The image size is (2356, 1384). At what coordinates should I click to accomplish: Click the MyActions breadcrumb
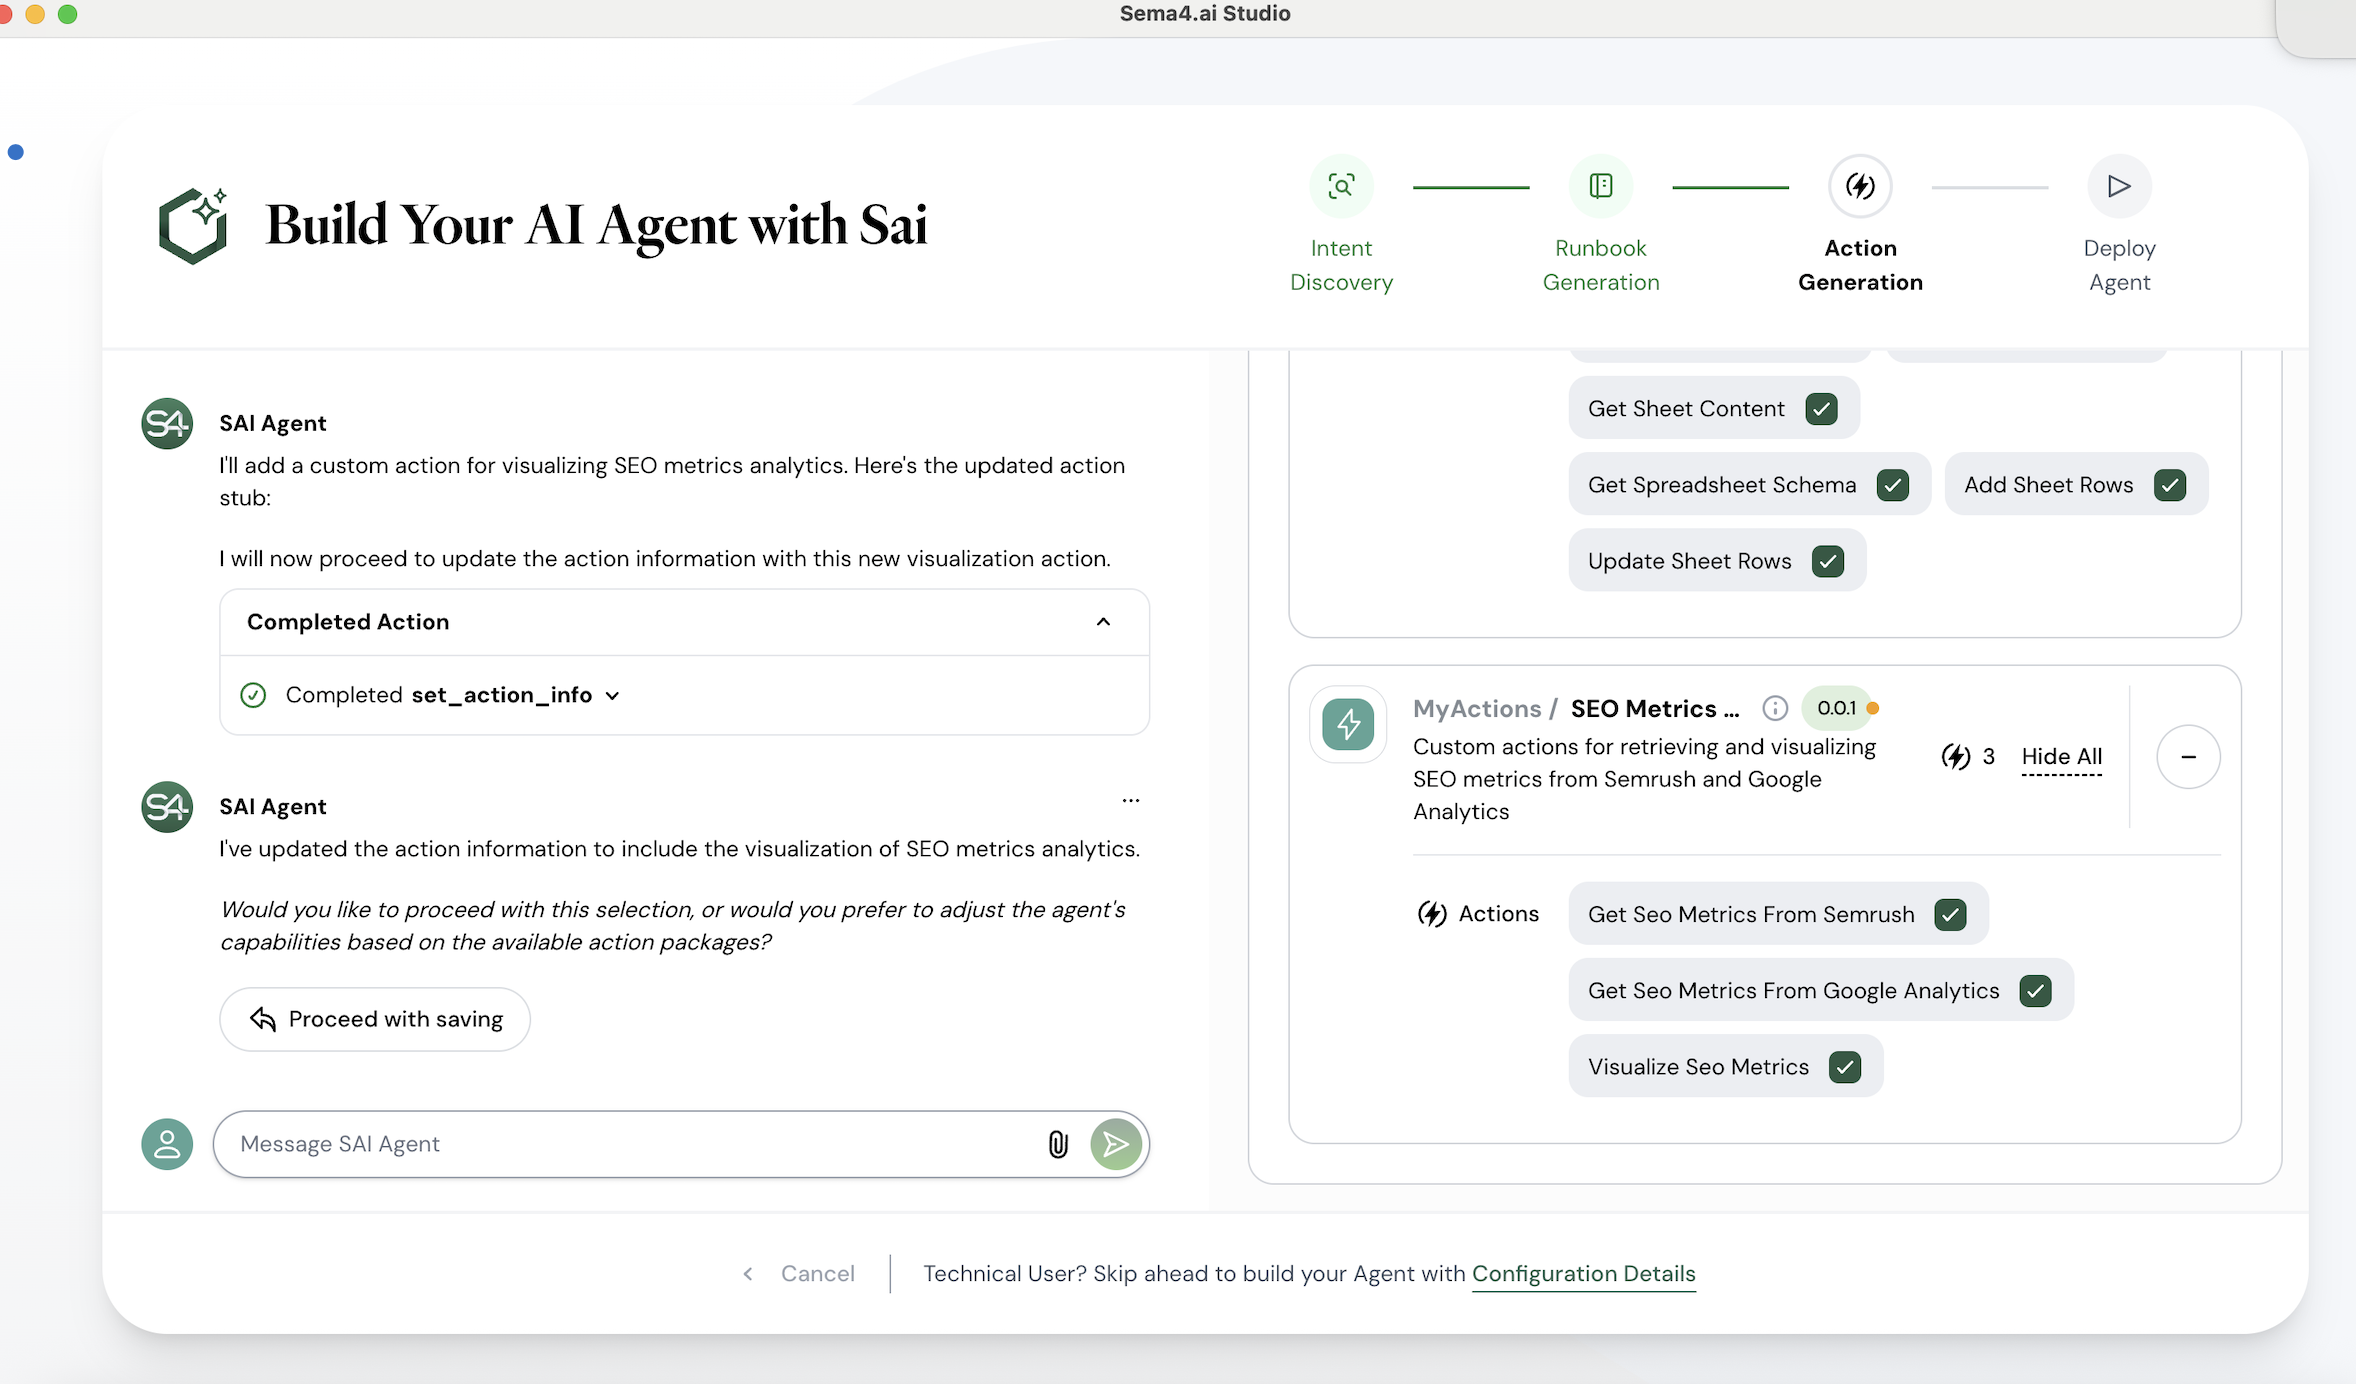click(x=1477, y=709)
